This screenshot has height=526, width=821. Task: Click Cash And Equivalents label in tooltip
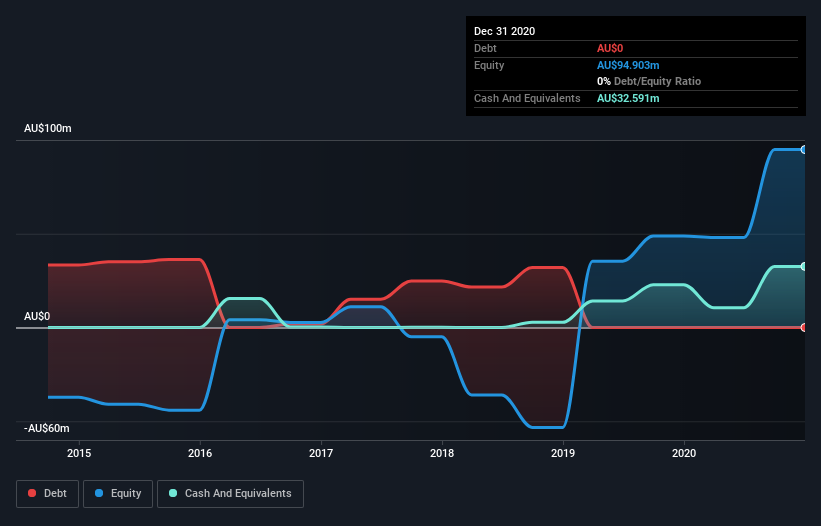[x=527, y=98]
